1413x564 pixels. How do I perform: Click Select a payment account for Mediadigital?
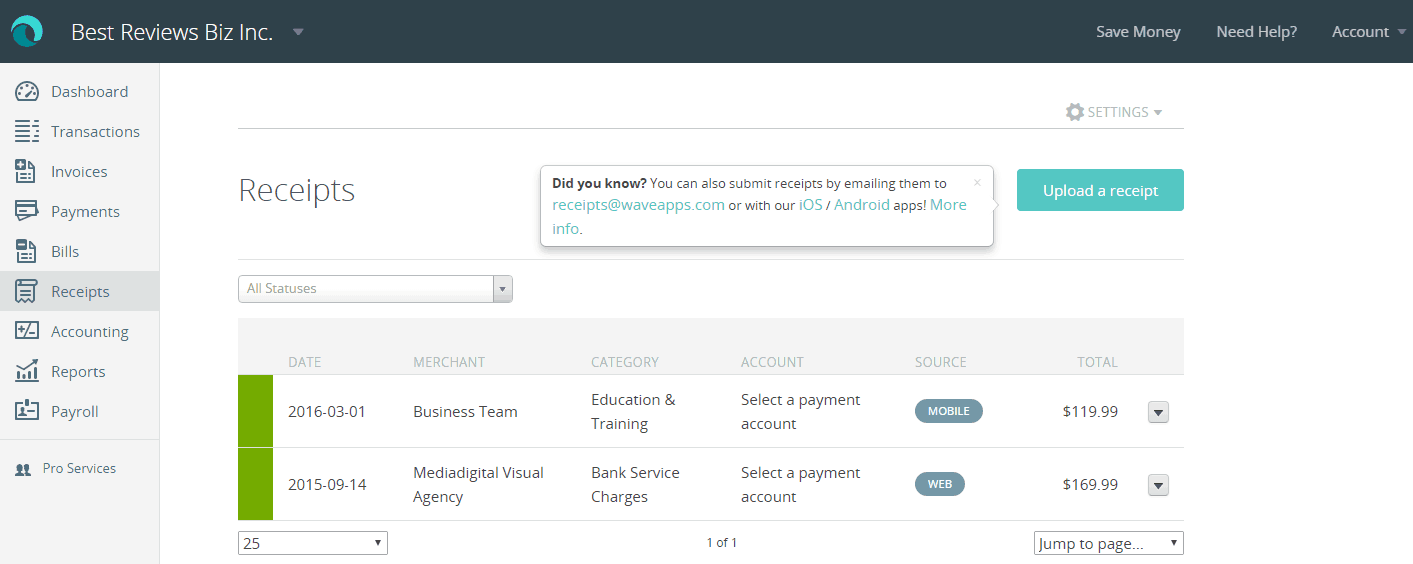[x=800, y=484]
